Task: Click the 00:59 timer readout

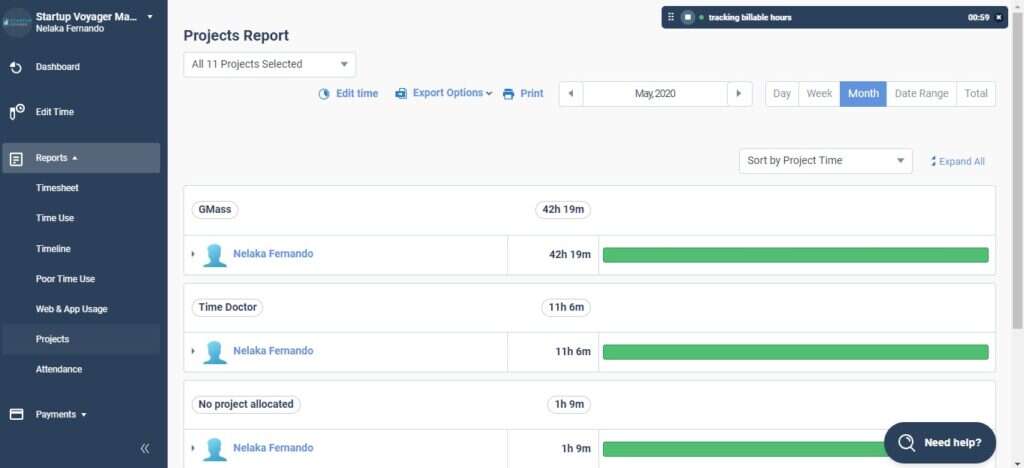Action: [978, 18]
